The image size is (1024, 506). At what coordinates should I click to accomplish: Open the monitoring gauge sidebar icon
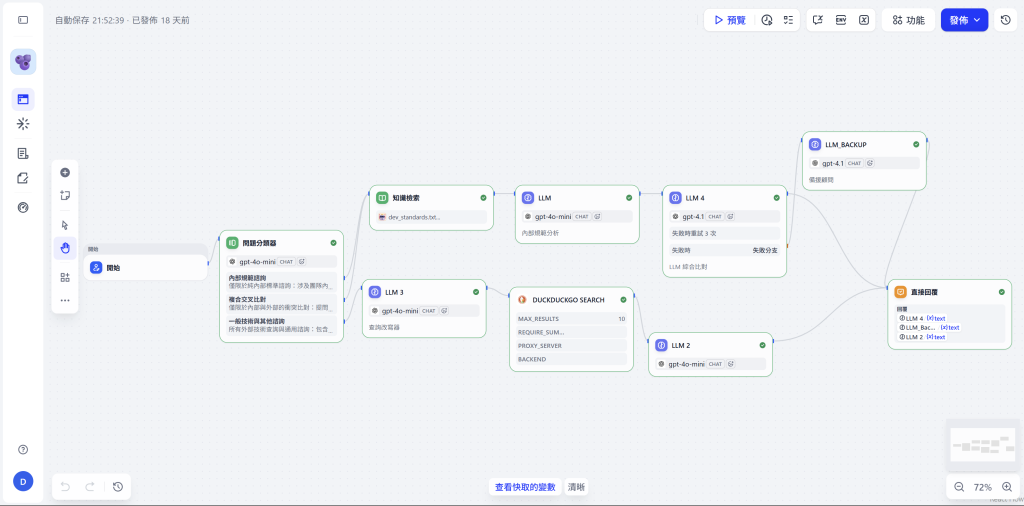pyautogui.click(x=23, y=208)
